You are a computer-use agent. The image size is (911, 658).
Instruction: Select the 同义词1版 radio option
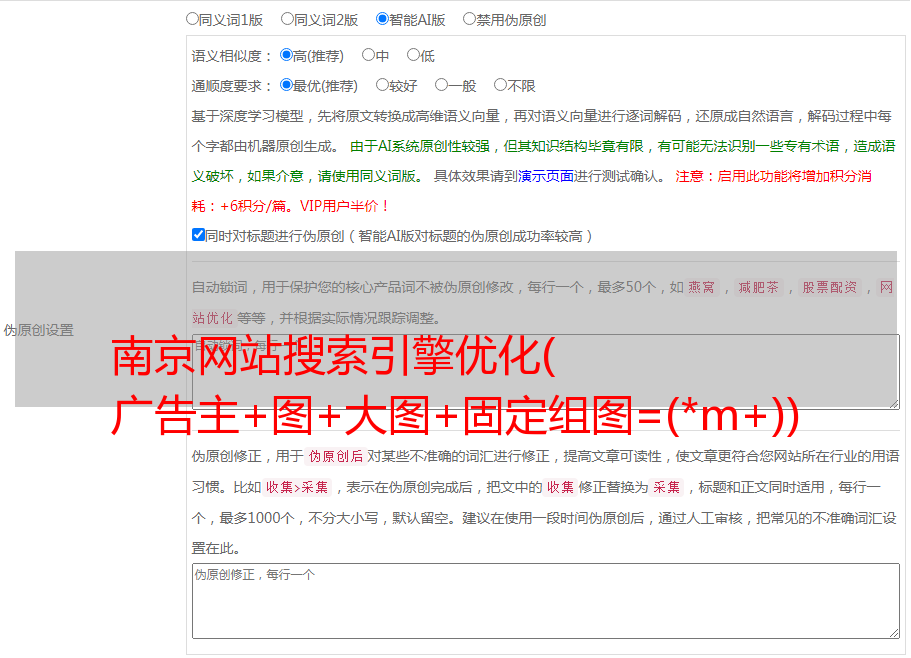point(192,19)
